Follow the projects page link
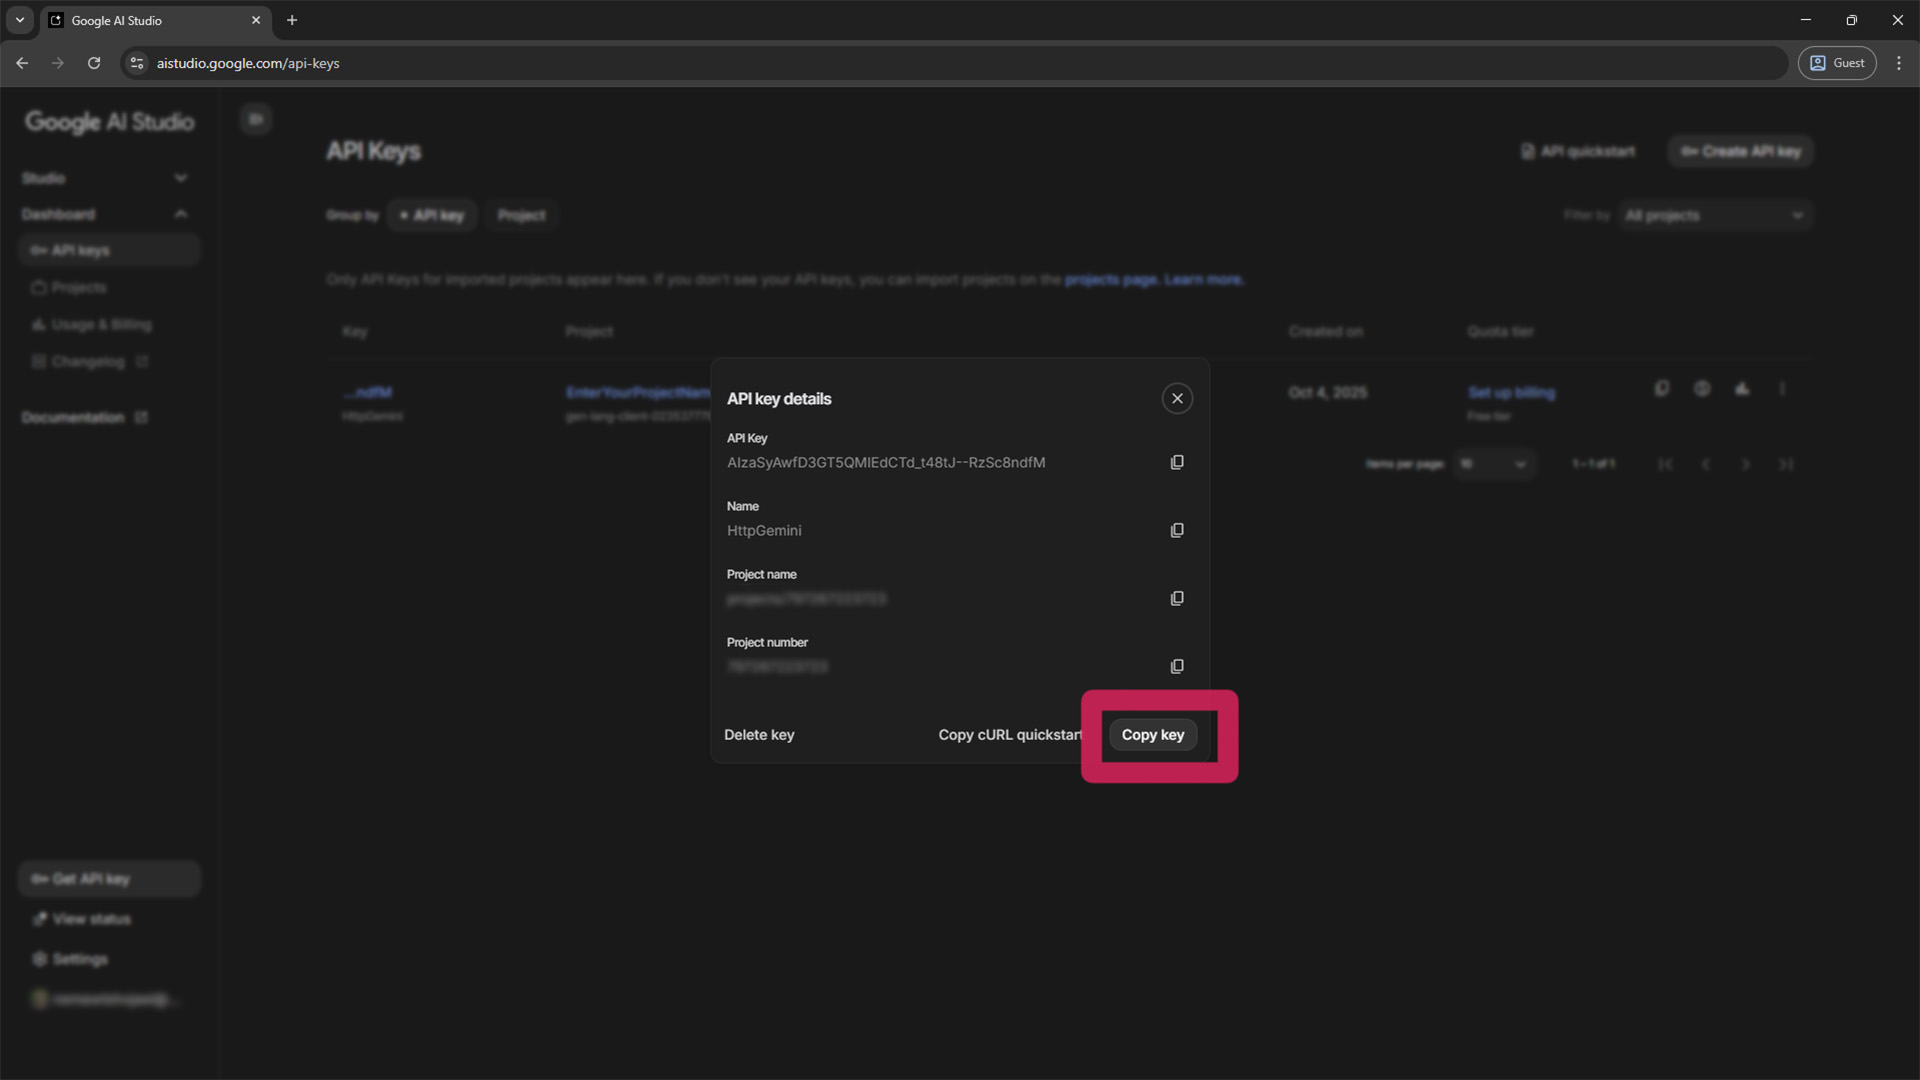The image size is (1920, 1080). point(1110,280)
